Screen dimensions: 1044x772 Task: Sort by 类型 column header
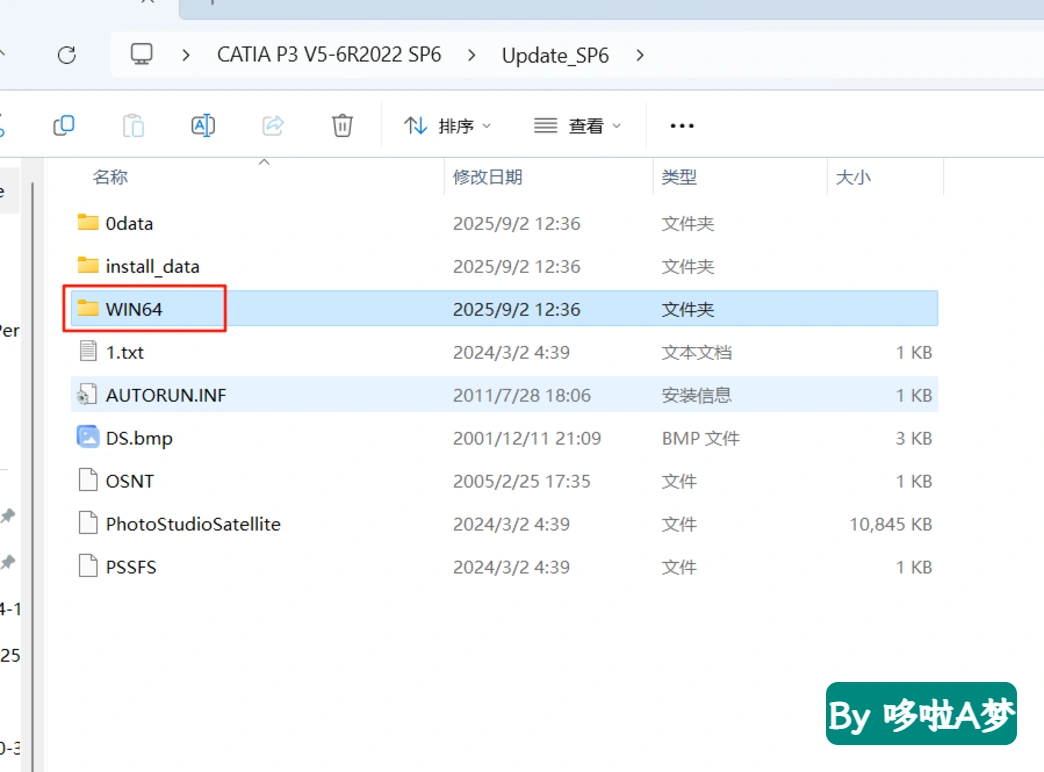679,177
